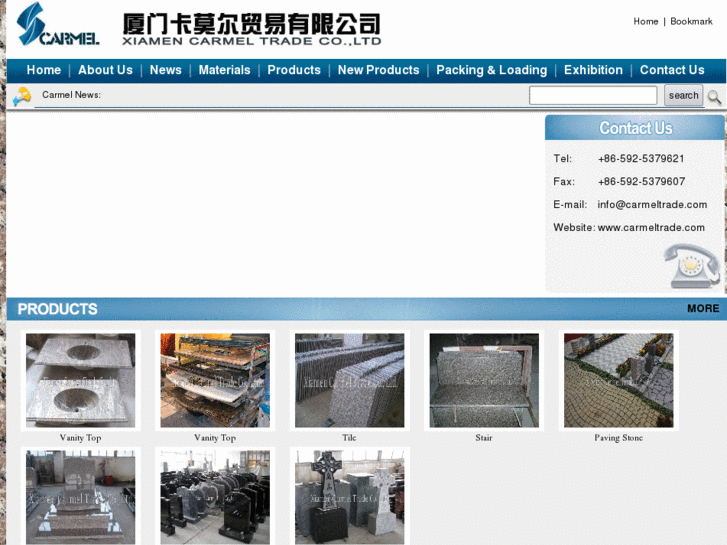Click the Carmel News label

coord(71,95)
